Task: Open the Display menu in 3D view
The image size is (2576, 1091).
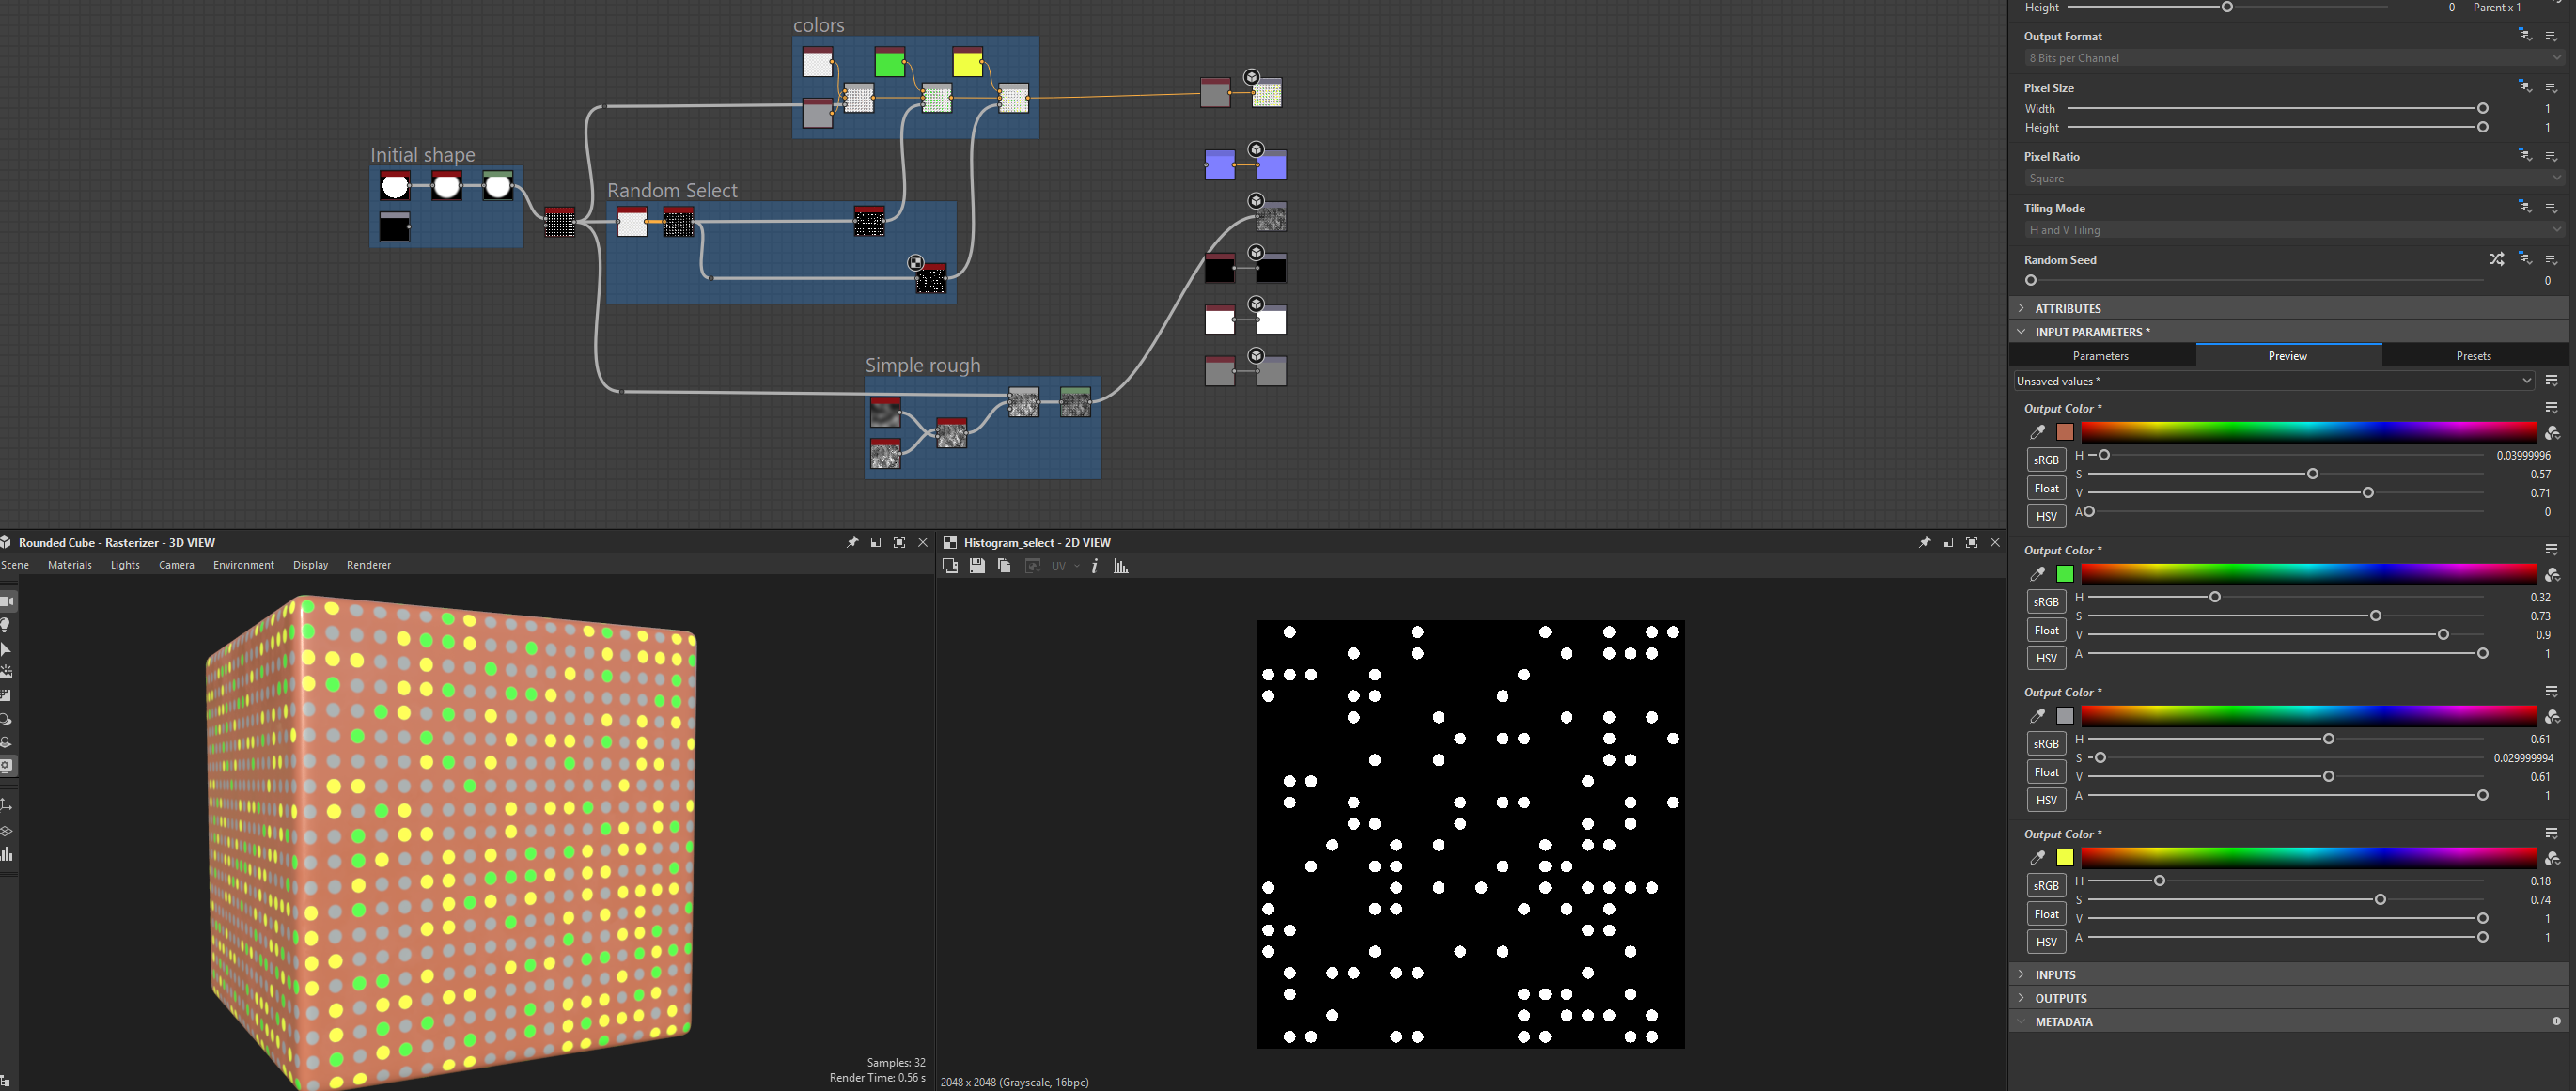Action: [310, 565]
